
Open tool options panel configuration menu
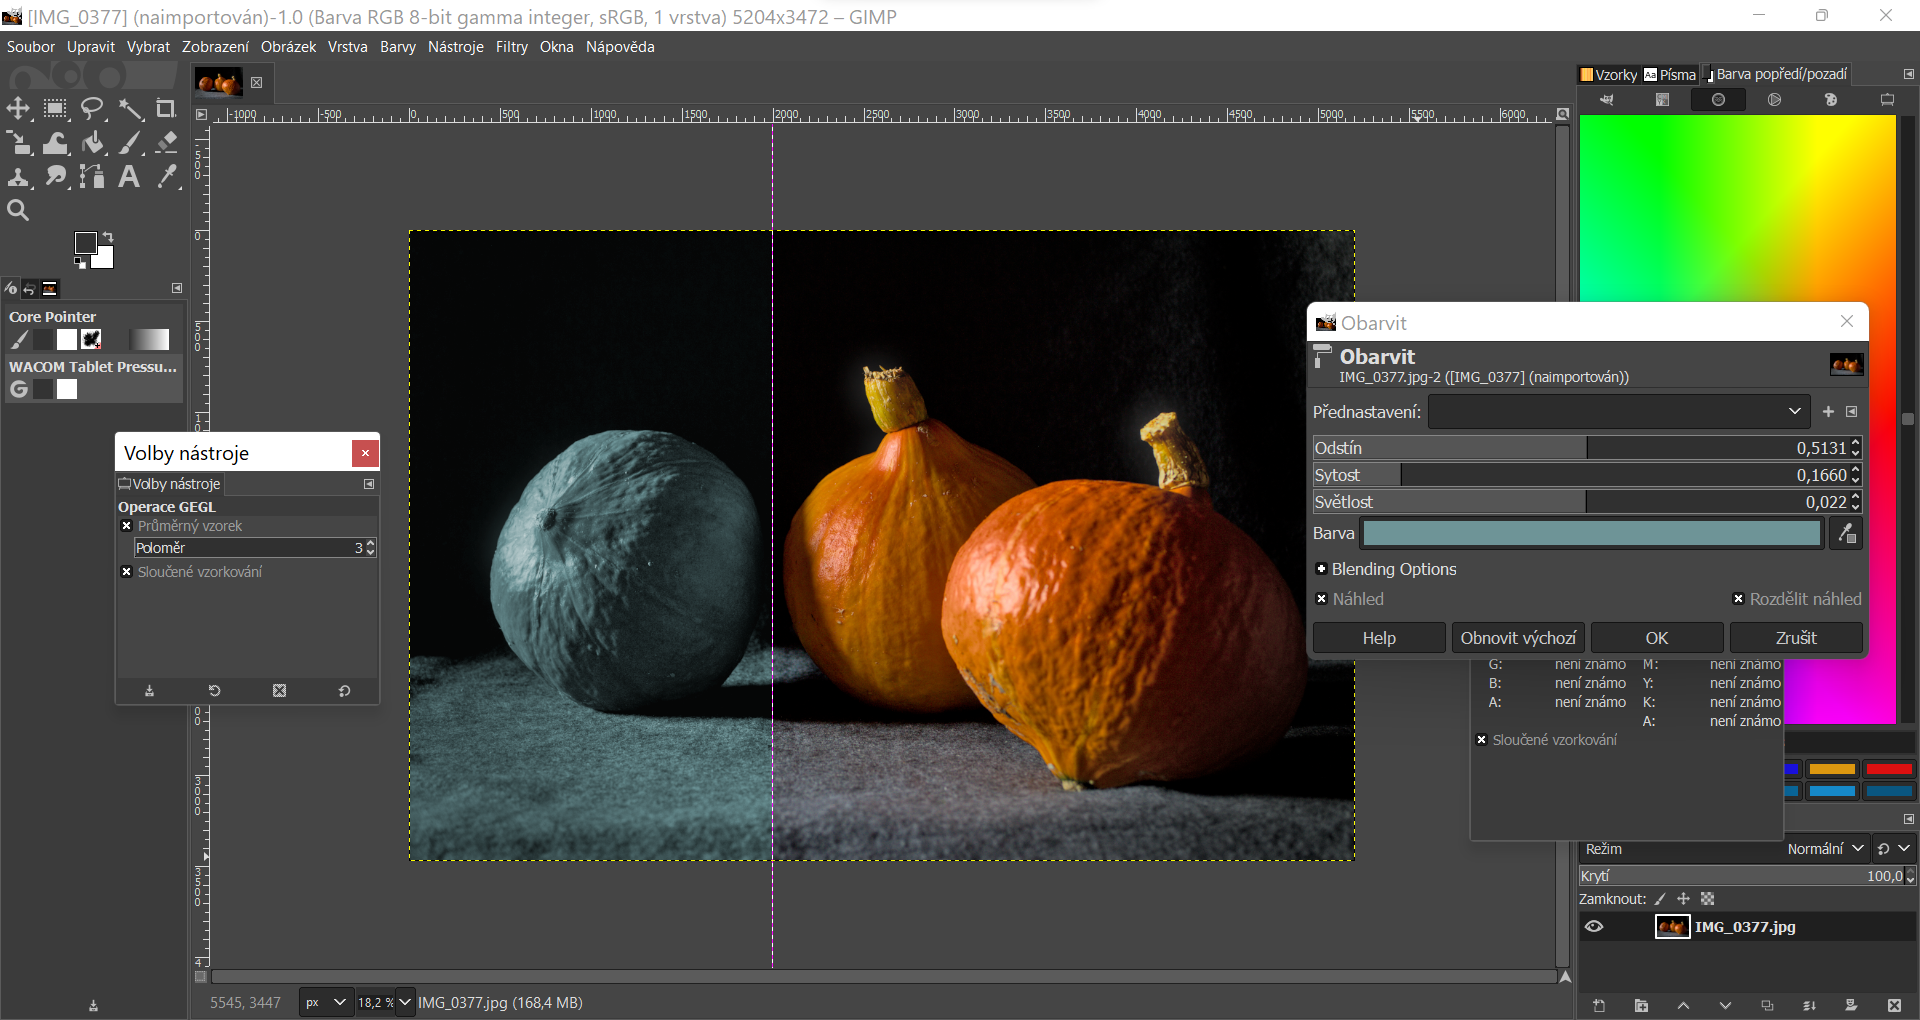[369, 484]
